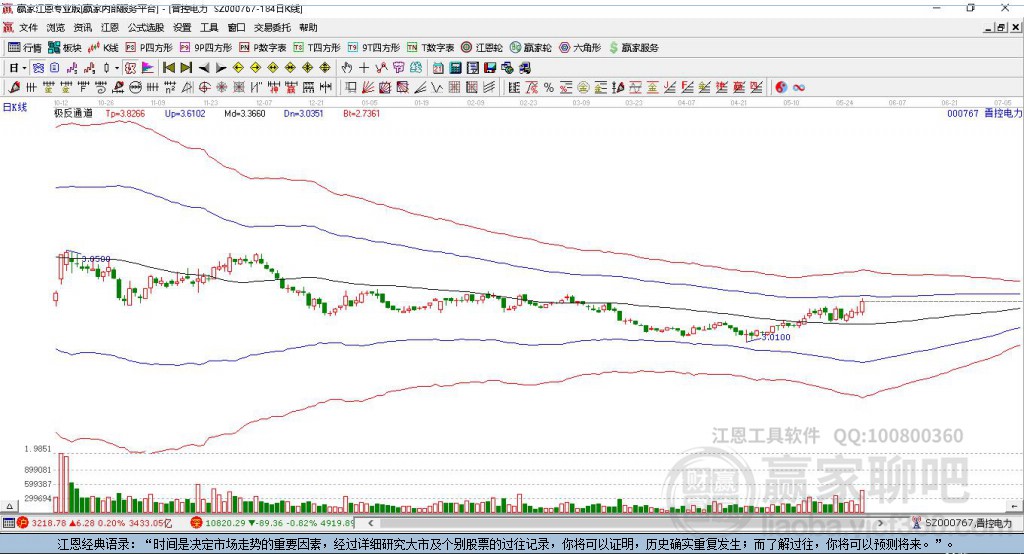
Task: Expand the candlestick style dropdown arrow
Action: (x=117, y=68)
